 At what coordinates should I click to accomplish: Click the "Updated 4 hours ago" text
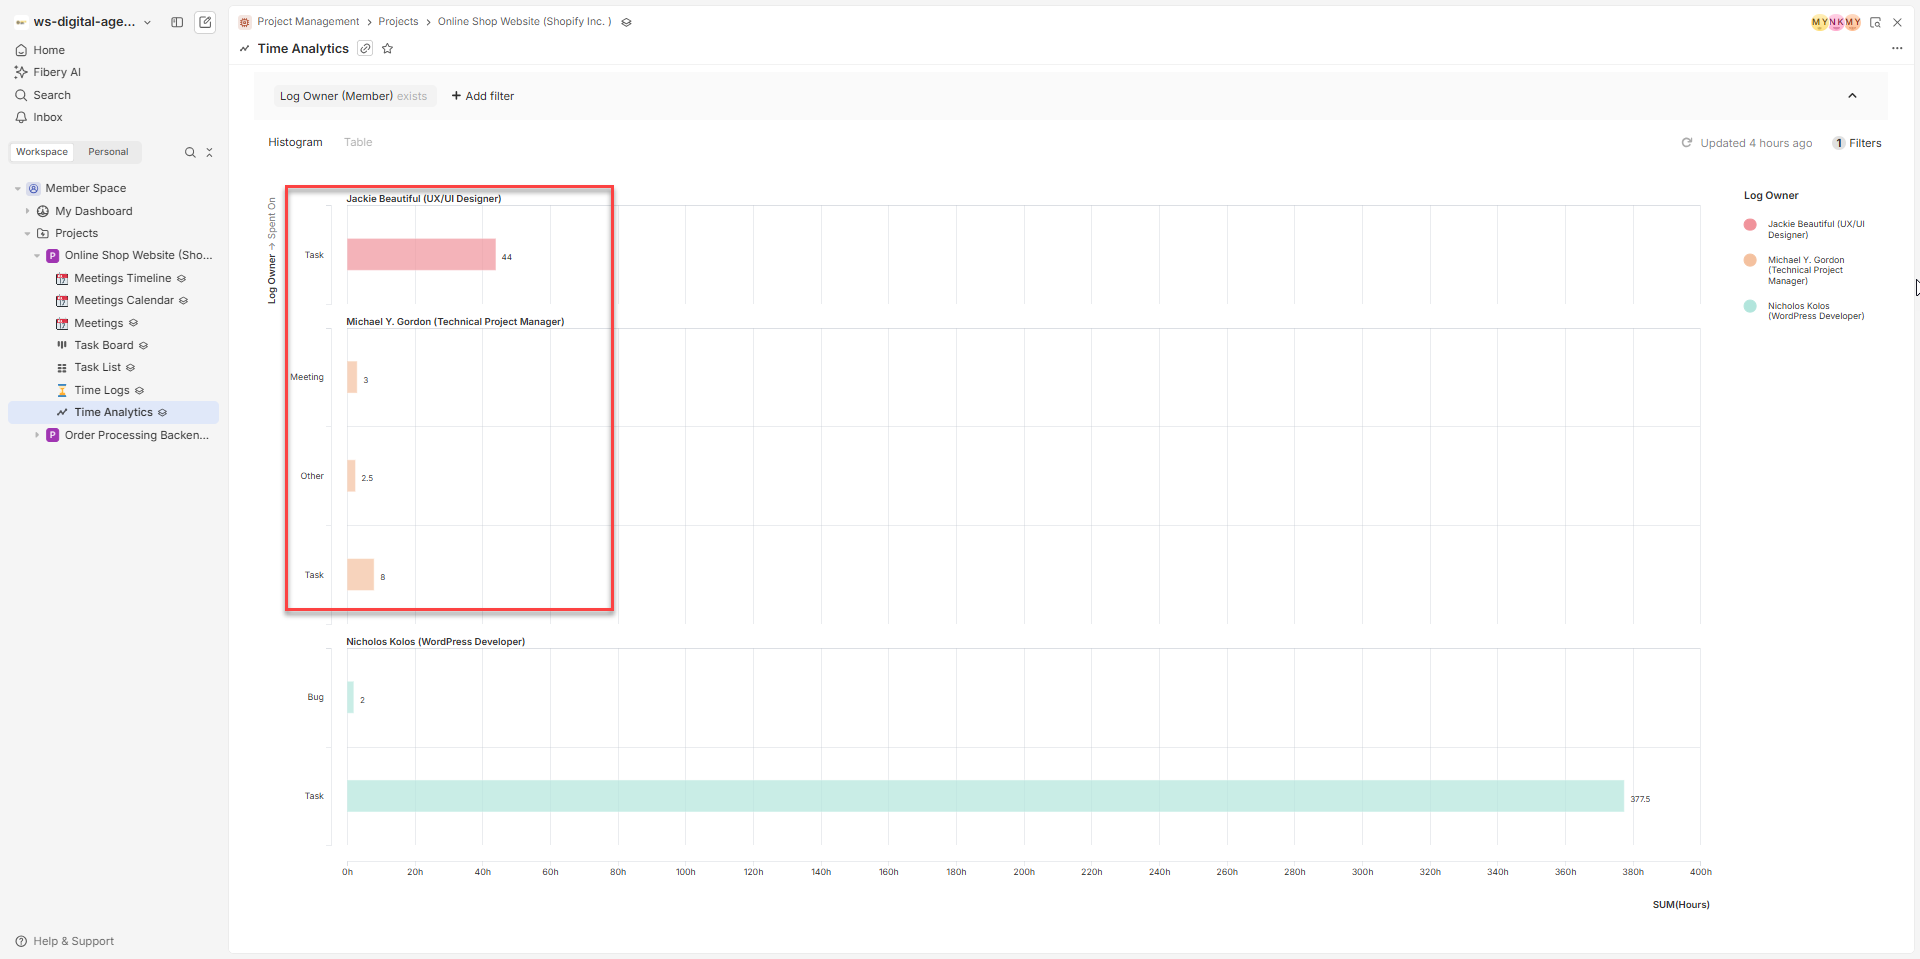click(1756, 143)
